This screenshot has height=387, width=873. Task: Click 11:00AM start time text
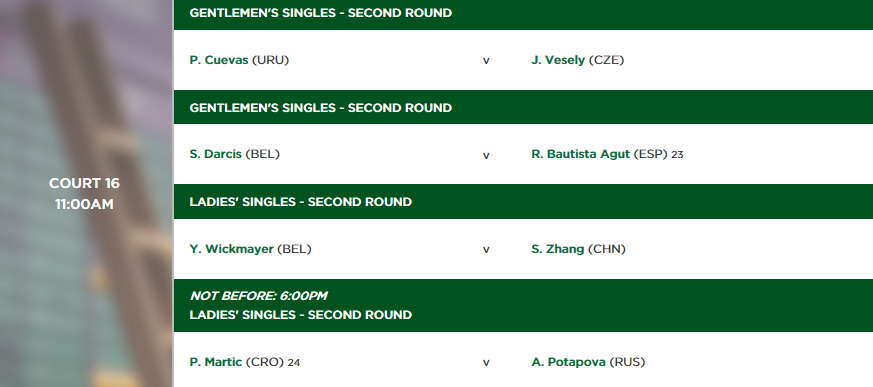tap(84, 204)
